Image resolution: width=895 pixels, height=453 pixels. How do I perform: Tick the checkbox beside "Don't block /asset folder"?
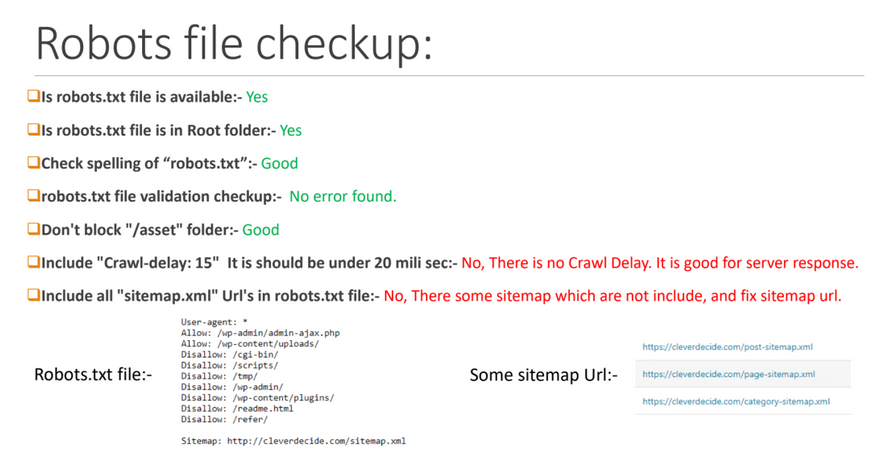click(x=33, y=229)
